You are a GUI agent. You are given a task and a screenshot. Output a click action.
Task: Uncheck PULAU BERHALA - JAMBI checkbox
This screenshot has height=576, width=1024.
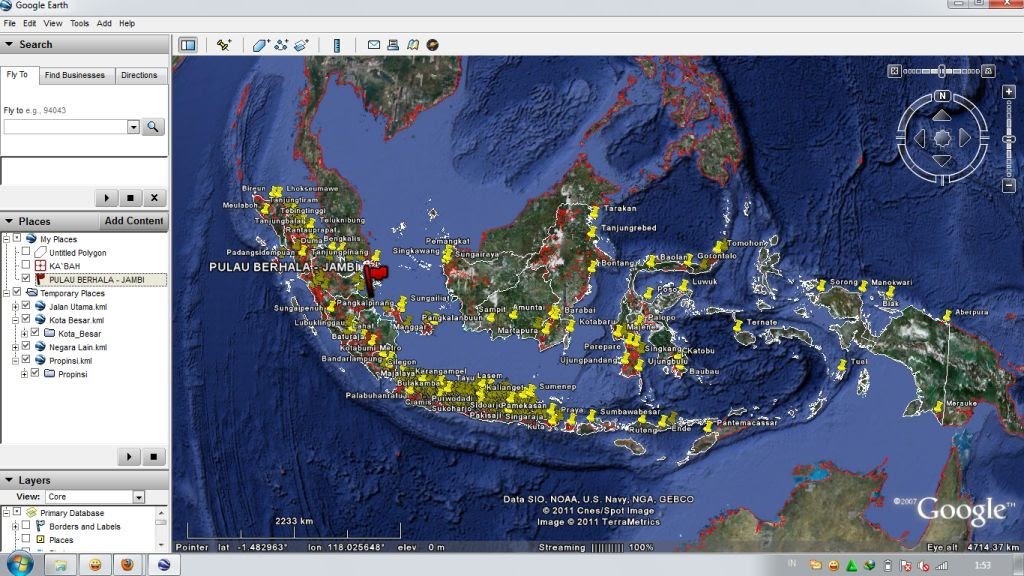pyautogui.click(x=25, y=279)
